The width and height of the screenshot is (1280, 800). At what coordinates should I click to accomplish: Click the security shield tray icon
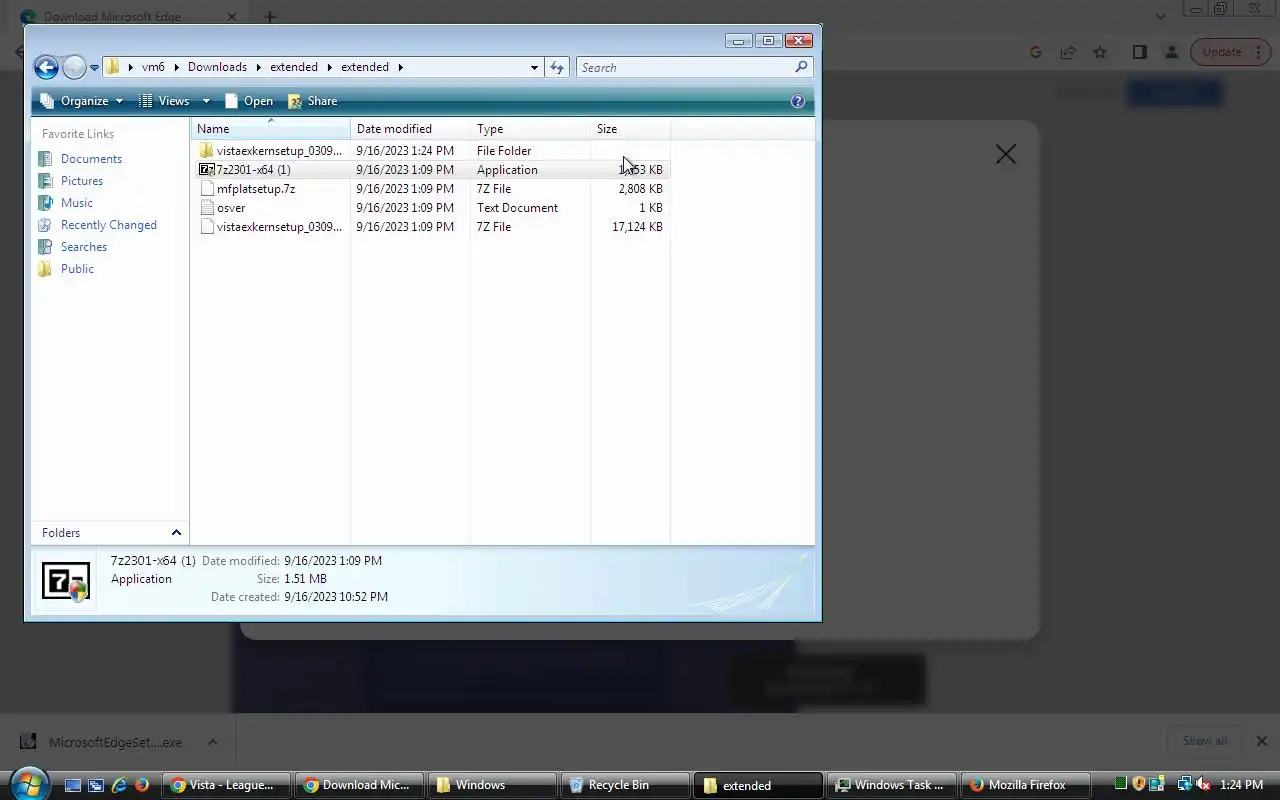(x=1139, y=785)
